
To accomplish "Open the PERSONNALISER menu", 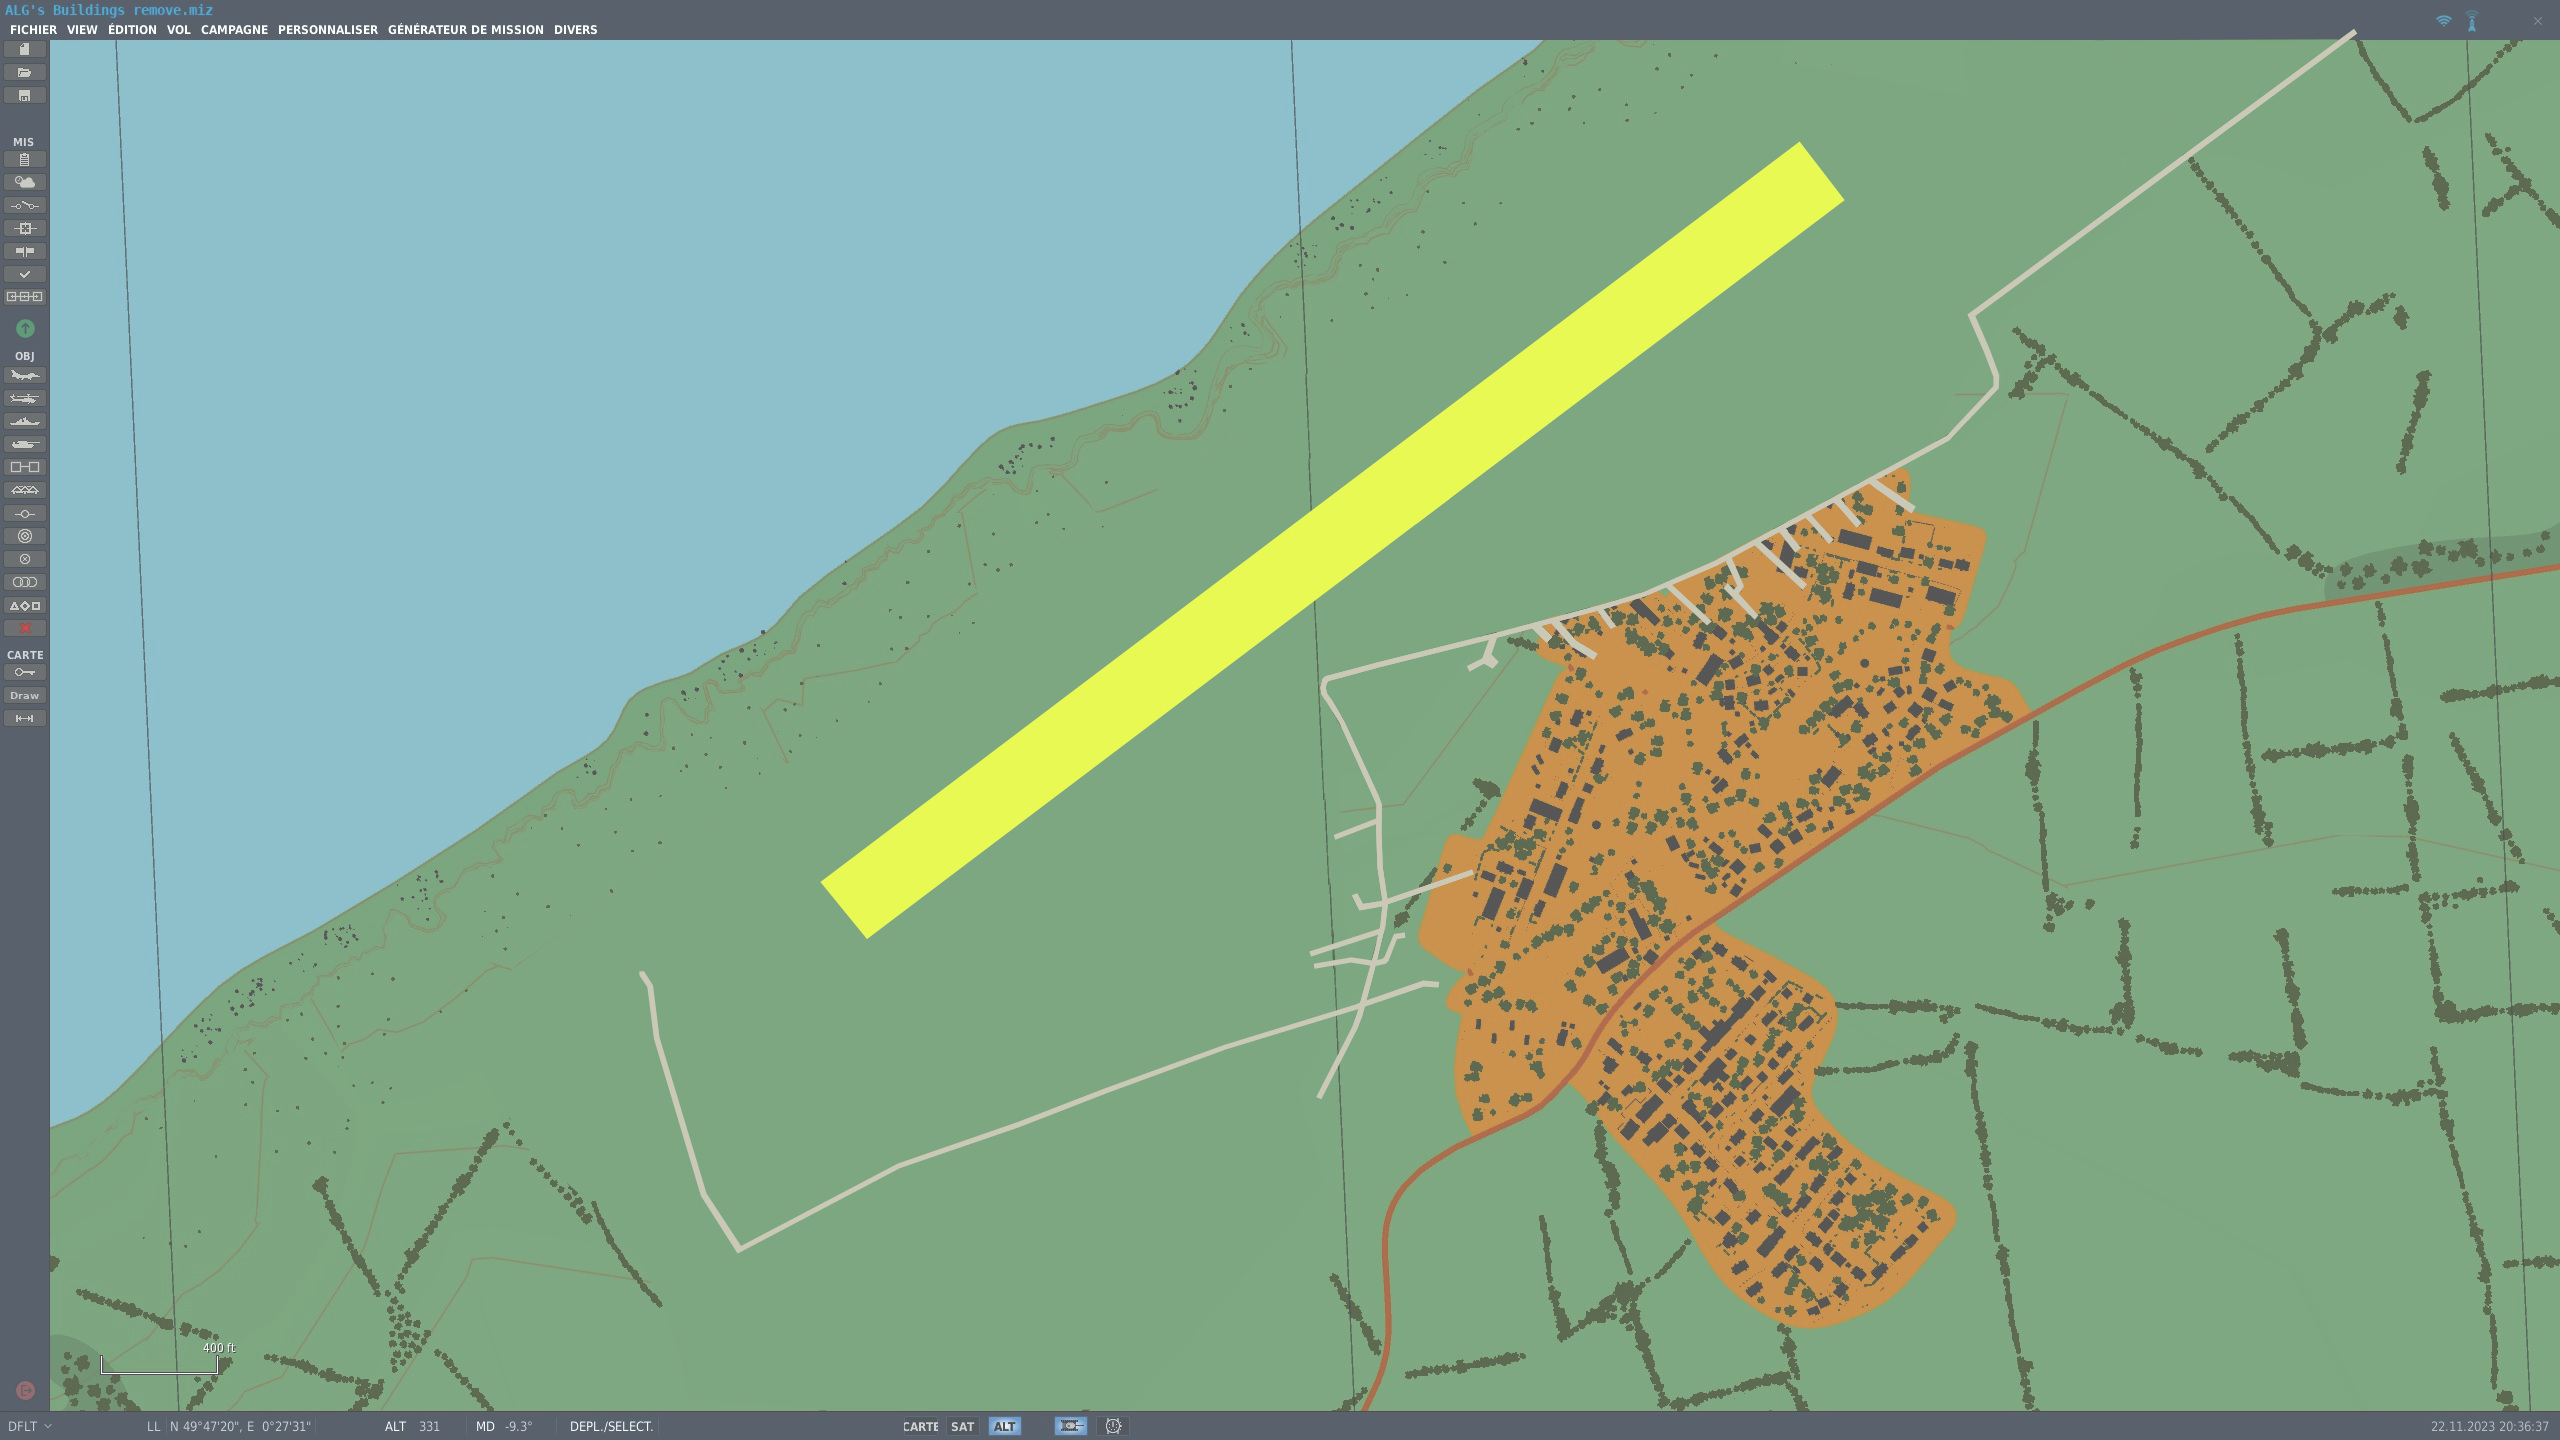I will [327, 30].
